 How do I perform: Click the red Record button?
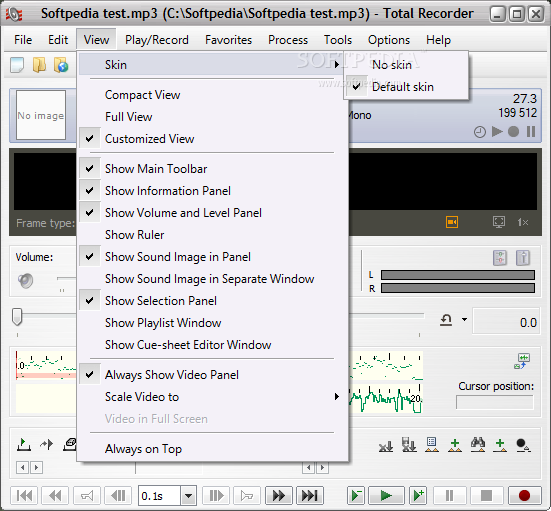(x=524, y=496)
